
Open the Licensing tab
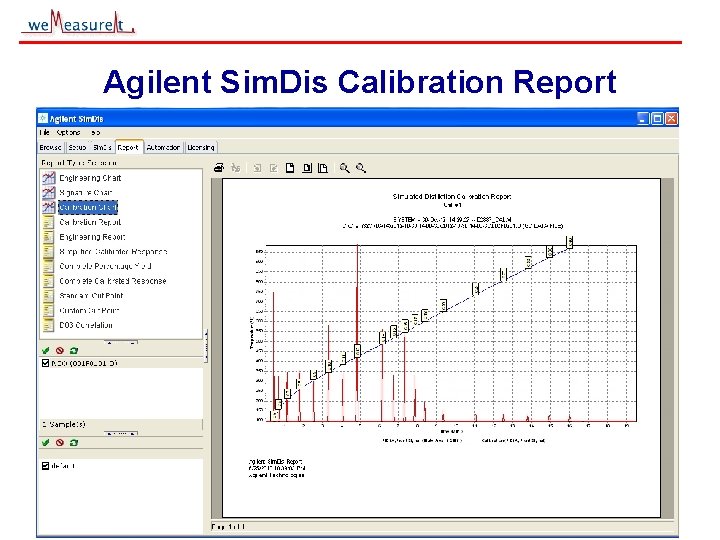pyautogui.click(x=201, y=147)
